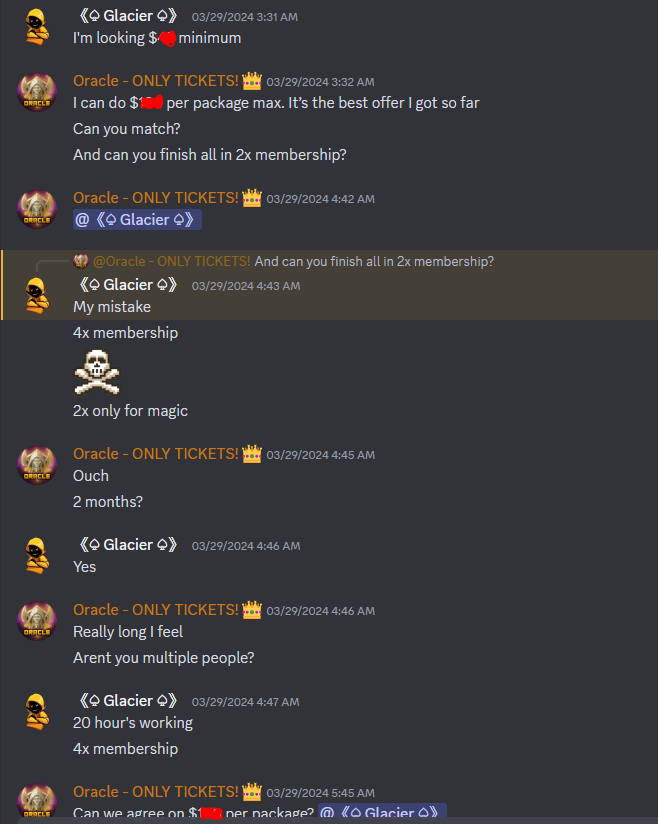Click Oracle's avatar beside the 4:42 AM mention
This screenshot has width=658, height=824.
tap(37, 209)
